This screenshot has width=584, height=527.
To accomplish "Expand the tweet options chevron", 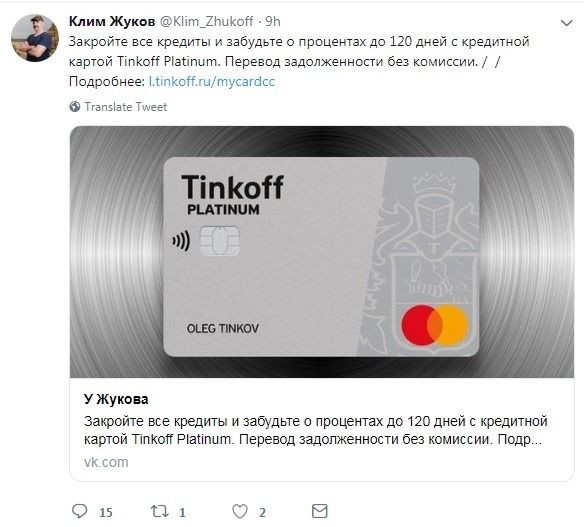I will 566,23.
